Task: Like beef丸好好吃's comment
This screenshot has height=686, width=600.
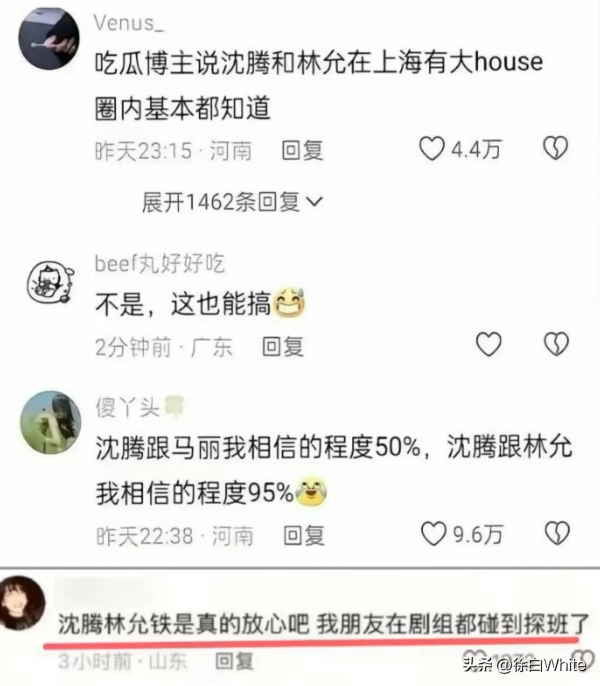Action: coord(488,344)
